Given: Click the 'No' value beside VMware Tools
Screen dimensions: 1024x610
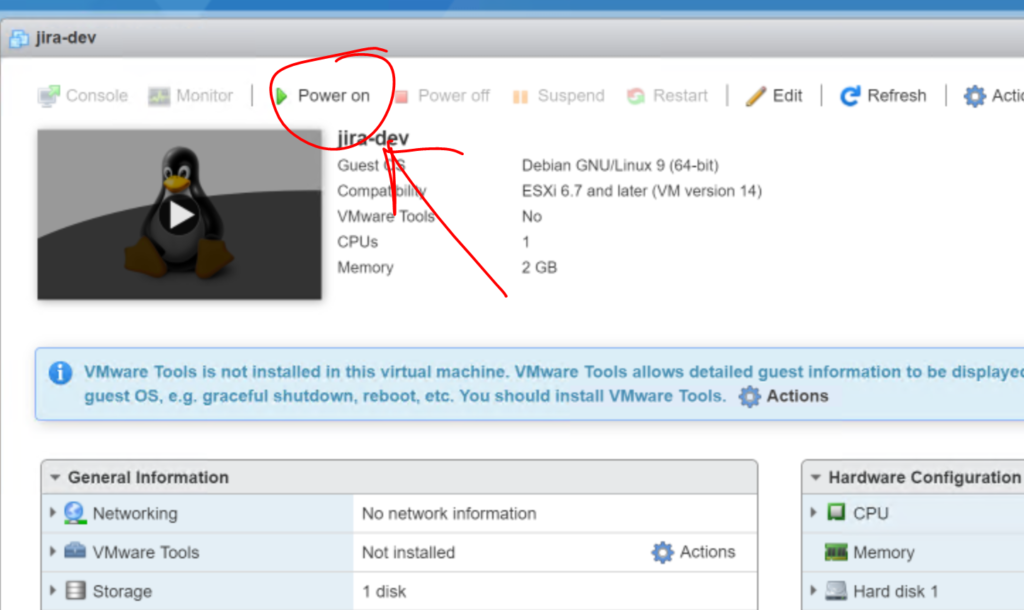Looking at the screenshot, I should [x=532, y=216].
